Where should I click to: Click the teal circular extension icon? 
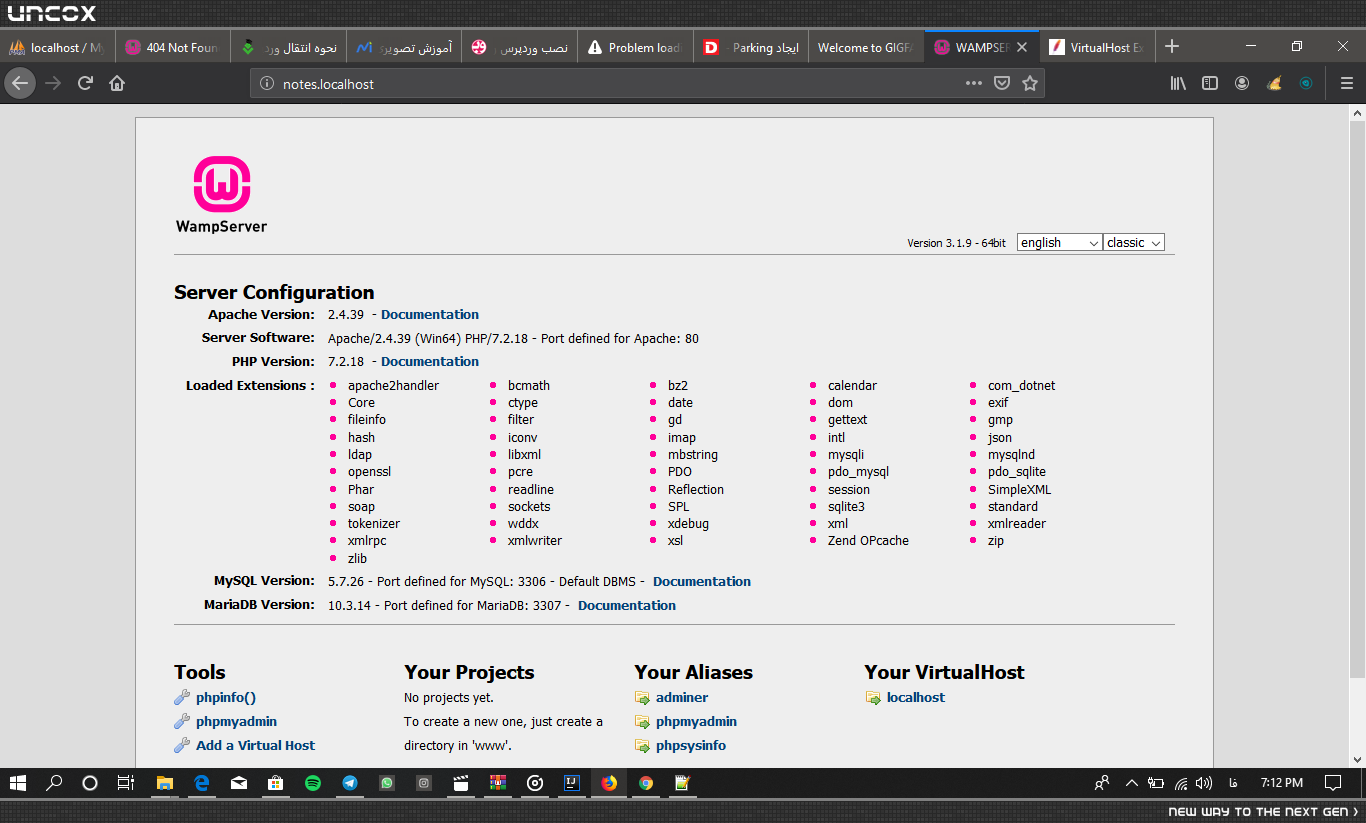click(1306, 83)
